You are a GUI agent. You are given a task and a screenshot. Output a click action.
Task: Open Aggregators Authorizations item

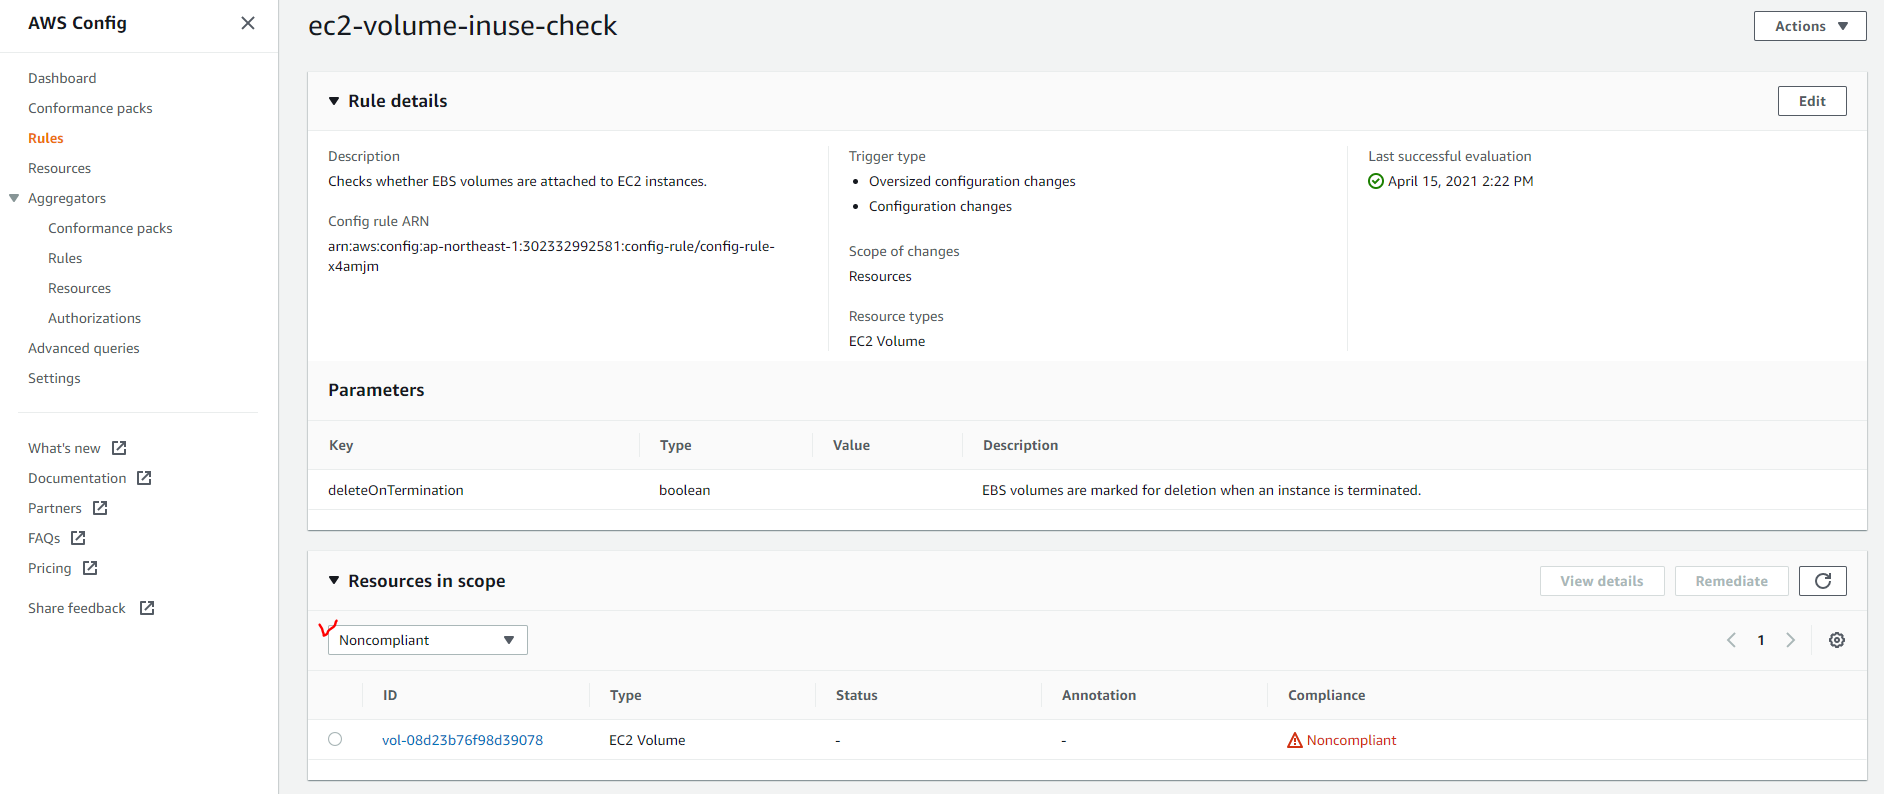94,318
